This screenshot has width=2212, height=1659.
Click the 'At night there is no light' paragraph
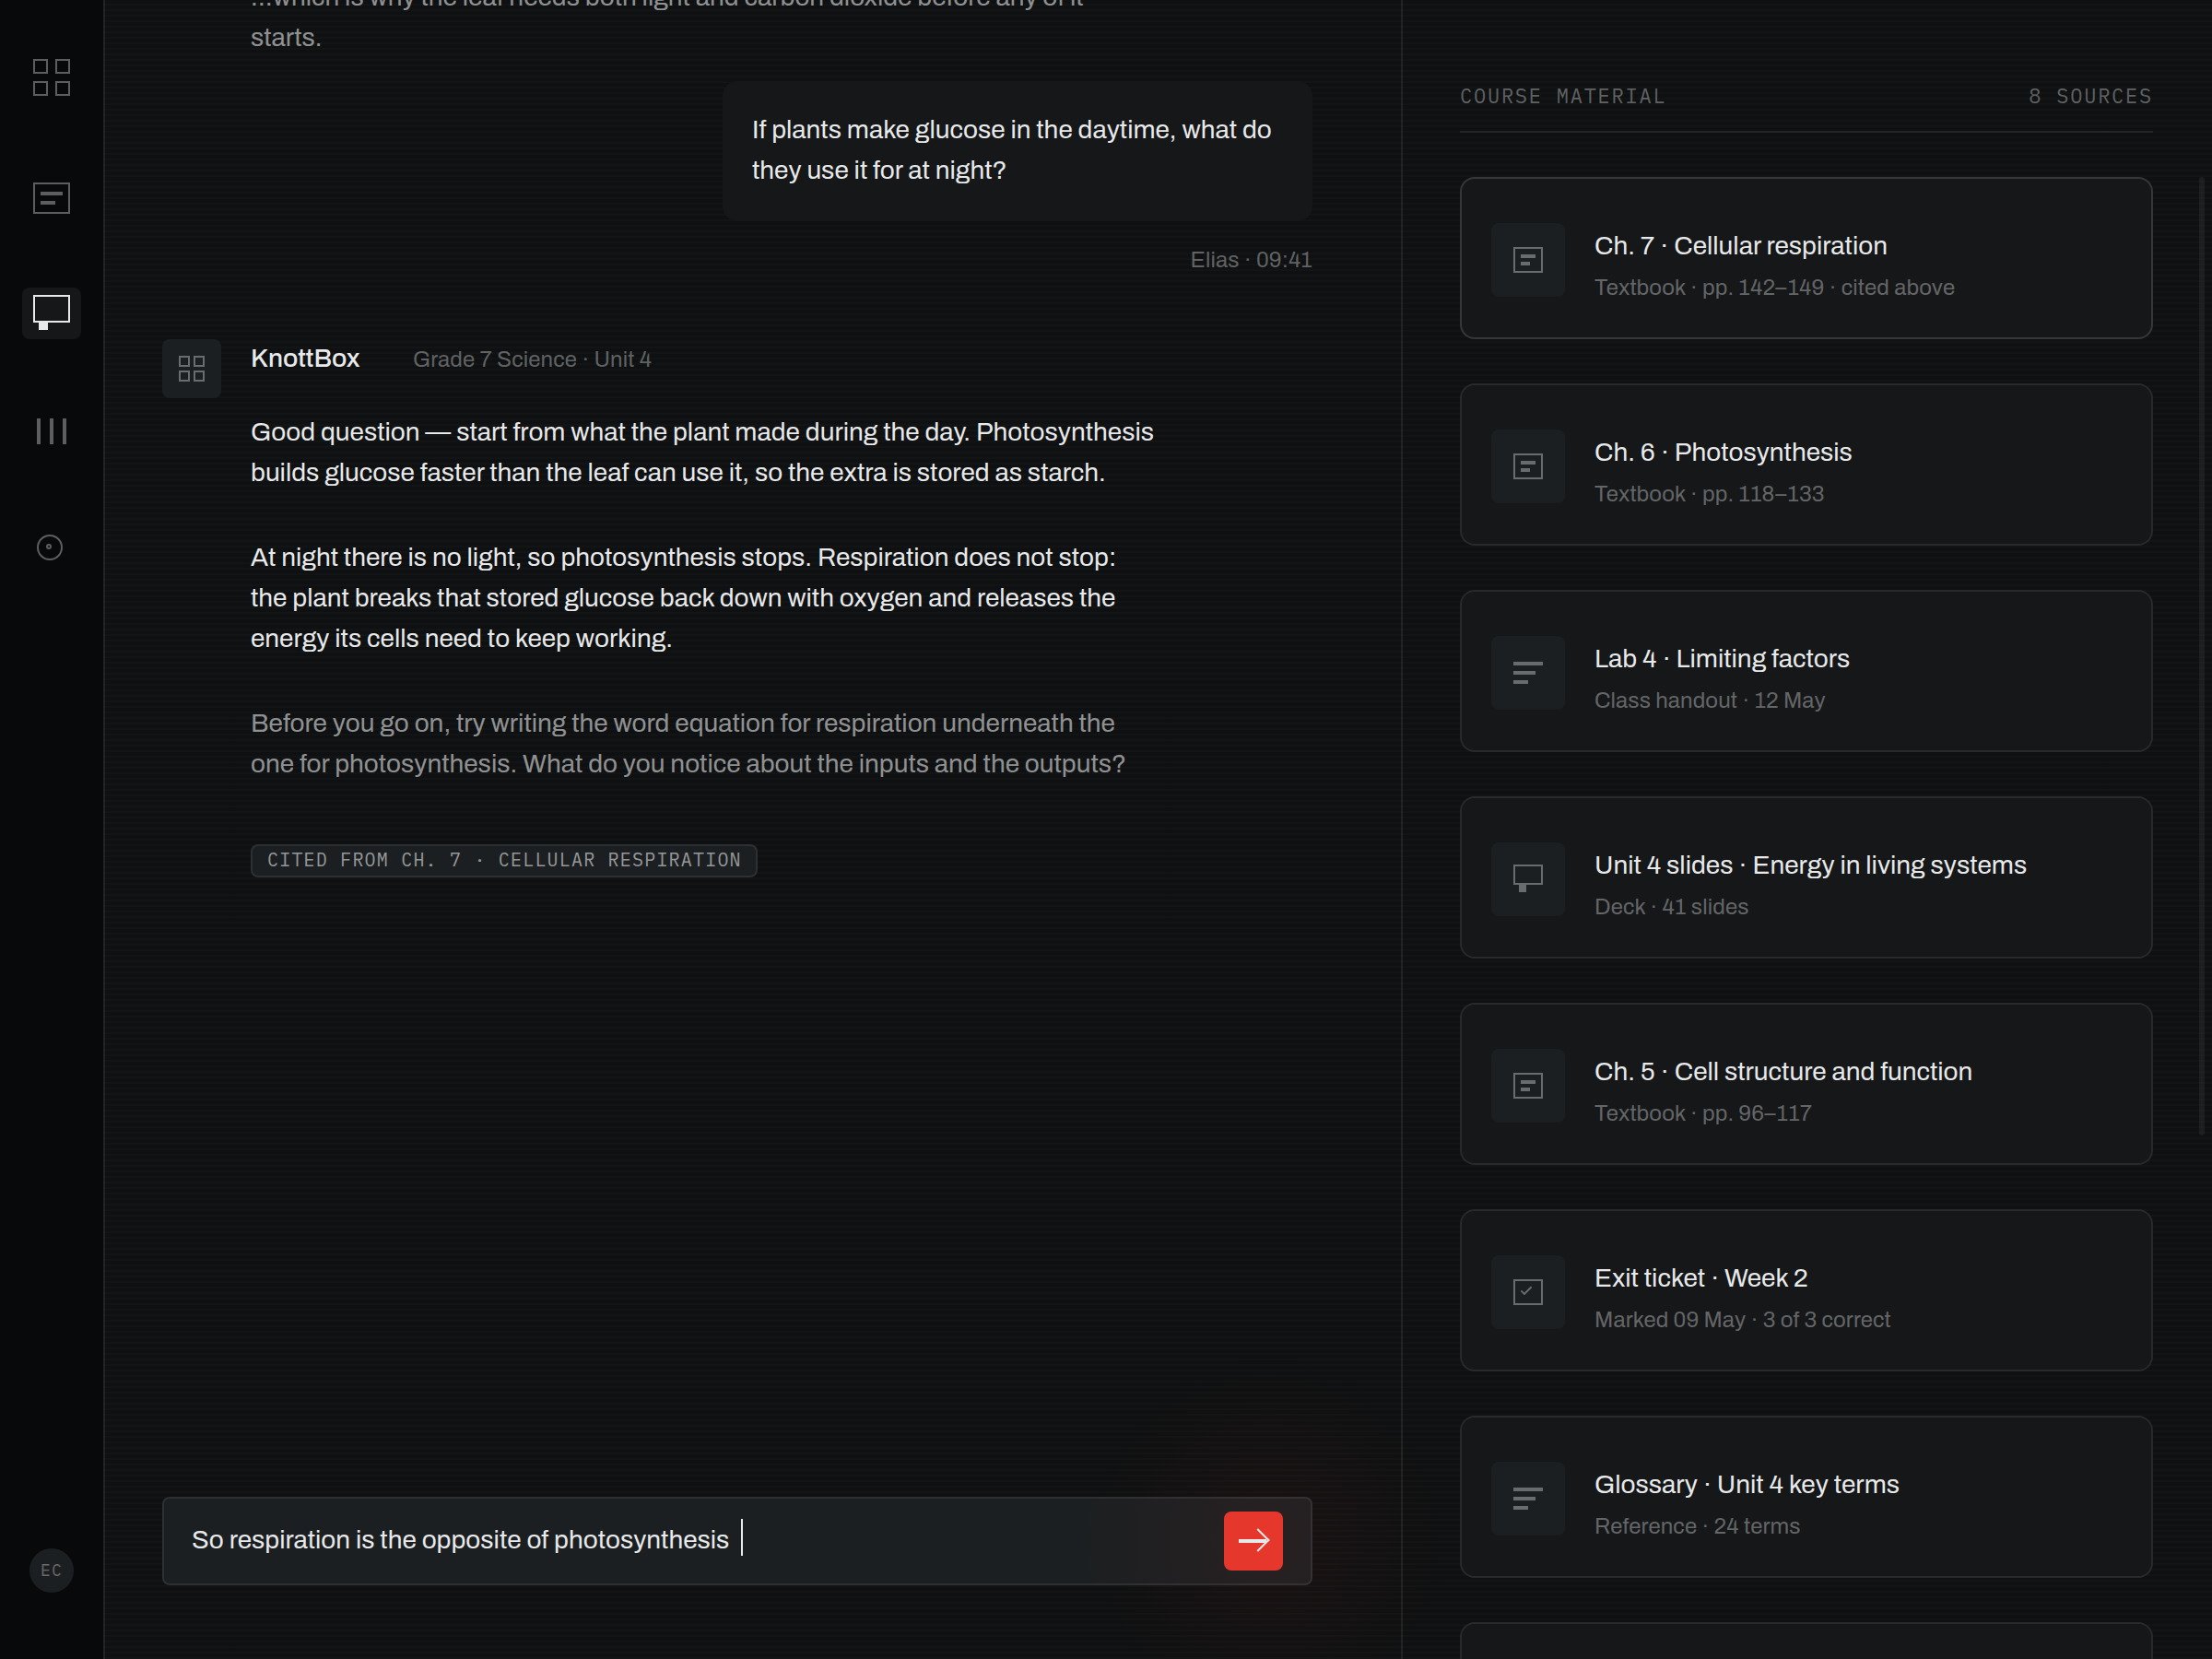click(683, 598)
